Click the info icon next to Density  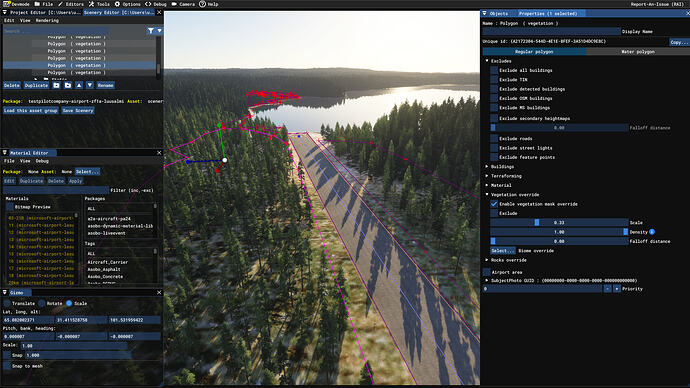pos(652,232)
